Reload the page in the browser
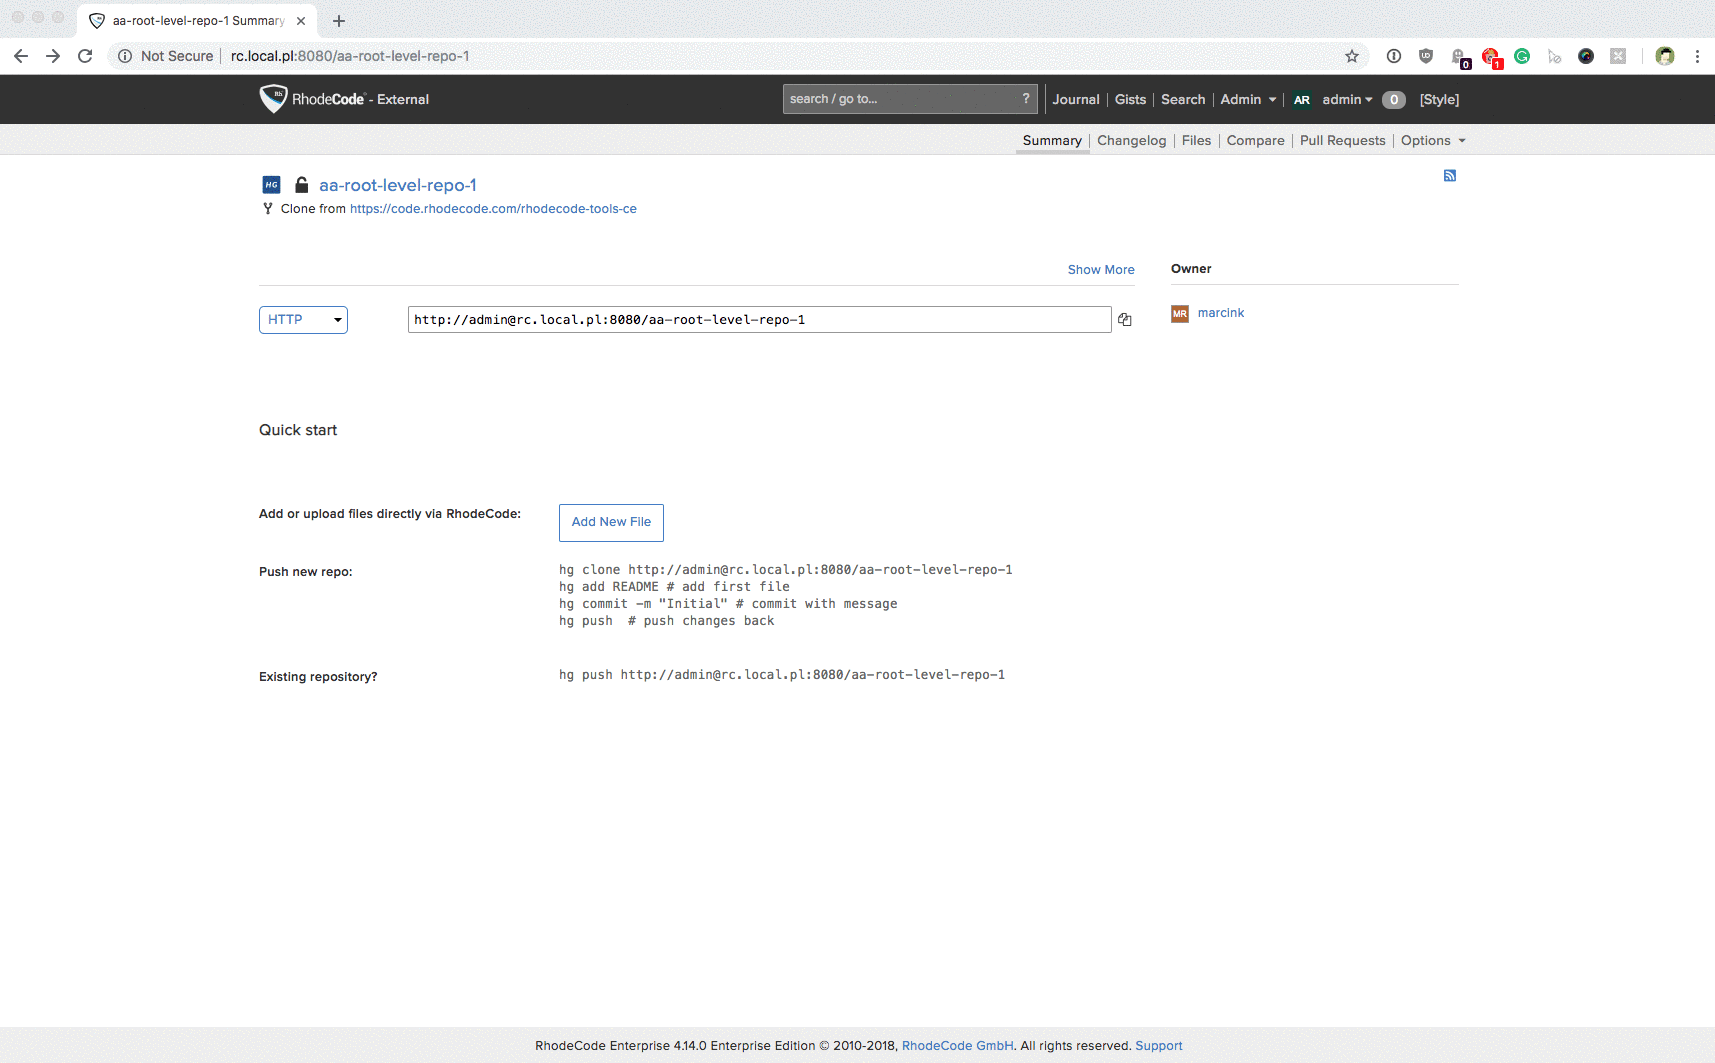This screenshot has height=1063, width=1715. [x=85, y=56]
